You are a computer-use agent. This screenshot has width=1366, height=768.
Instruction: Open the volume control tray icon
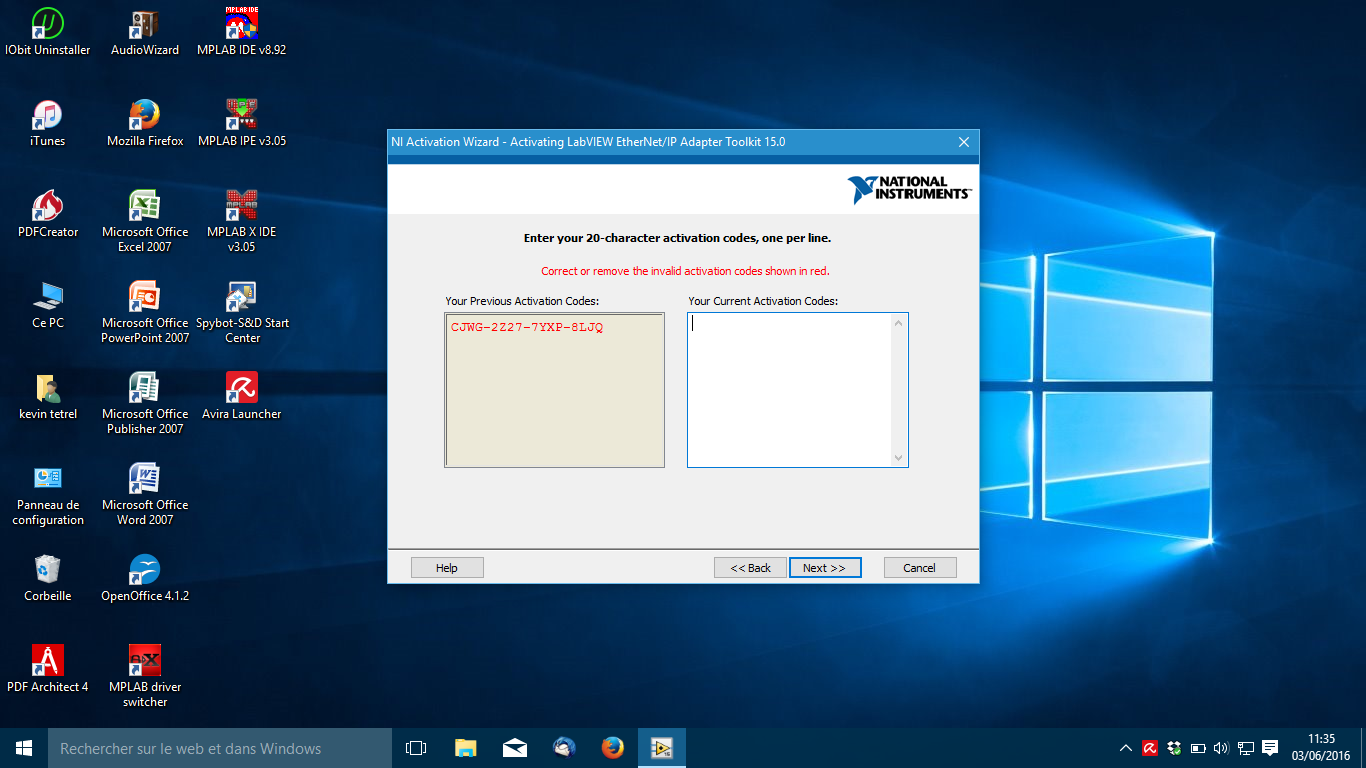click(1221, 748)
